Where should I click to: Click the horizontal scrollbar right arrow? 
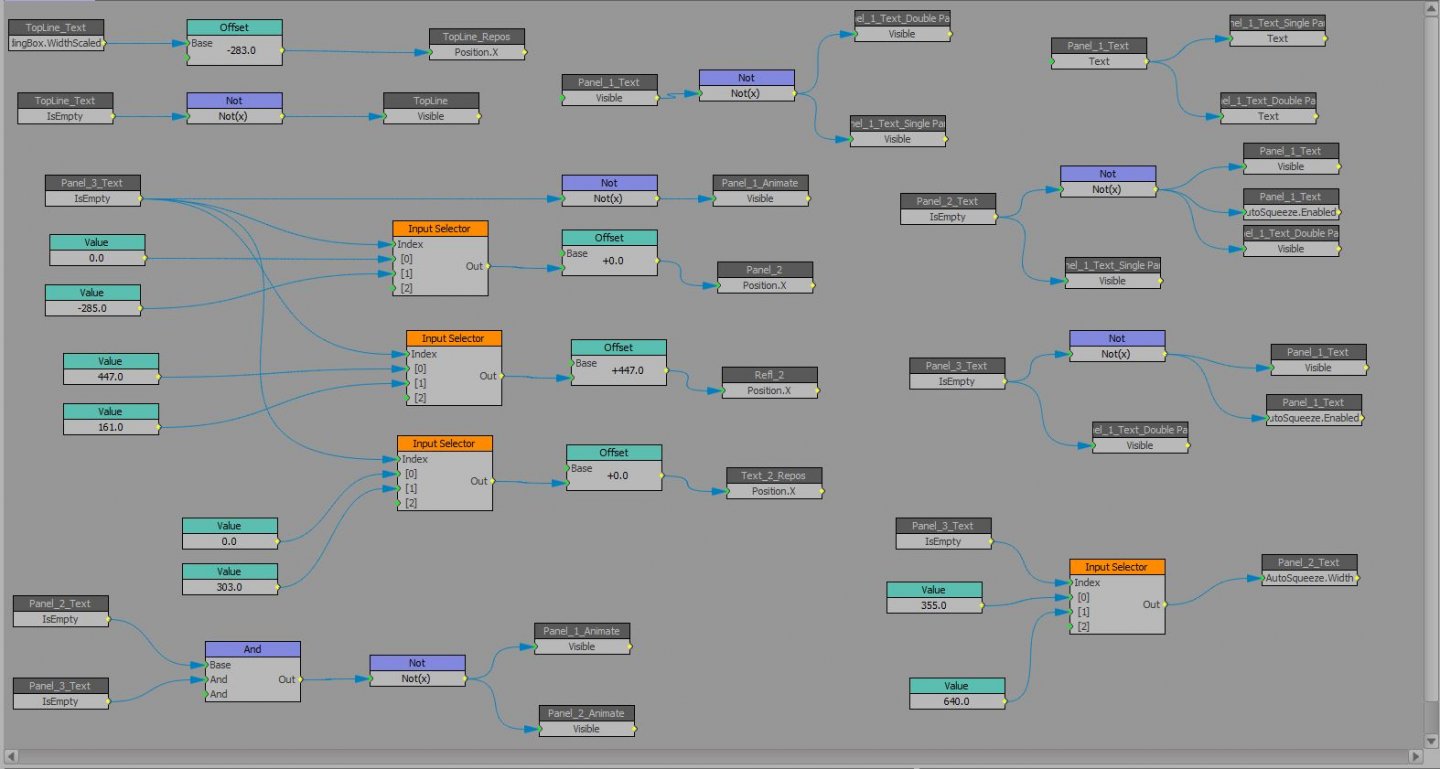coord(1416,756)
